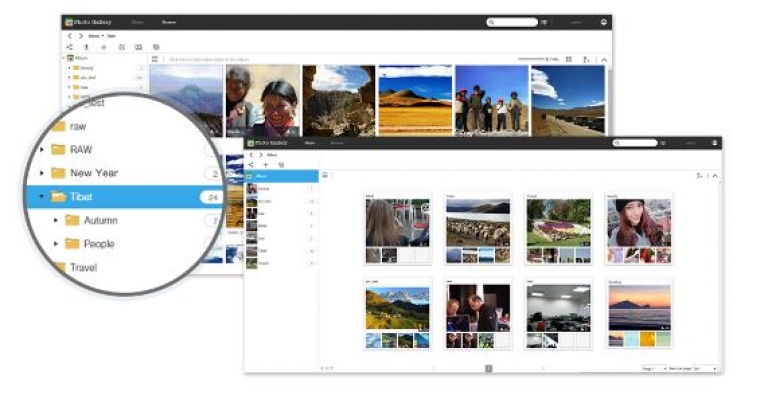This screenshot has width=768, height=399.
Task: Open the items per page dropdown
Action: tap(705, 368)
